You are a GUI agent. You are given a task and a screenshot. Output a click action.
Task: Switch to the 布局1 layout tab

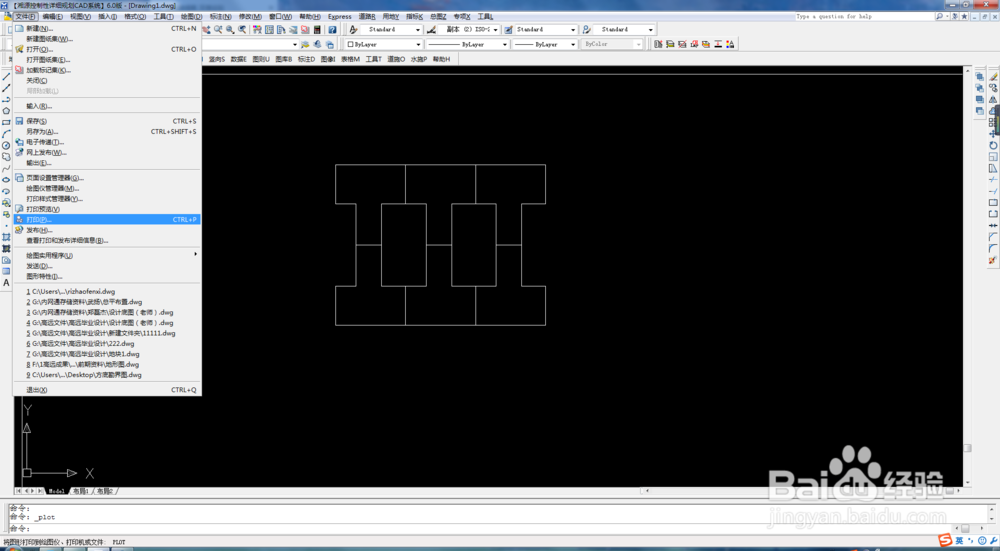pos(81,491)
